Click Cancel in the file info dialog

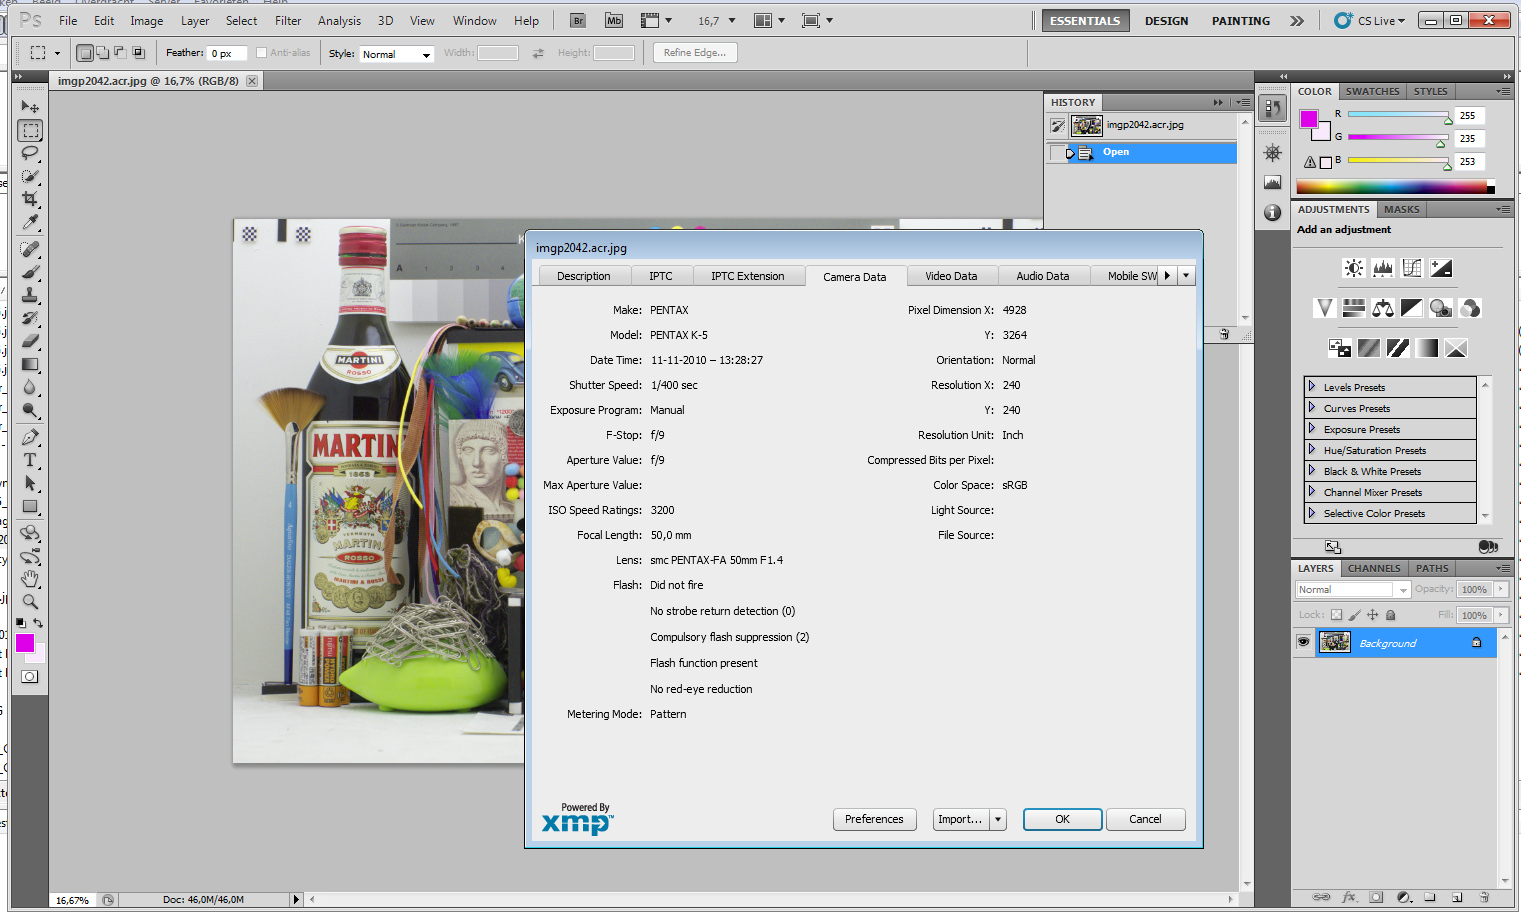[x=1145, y=819]
